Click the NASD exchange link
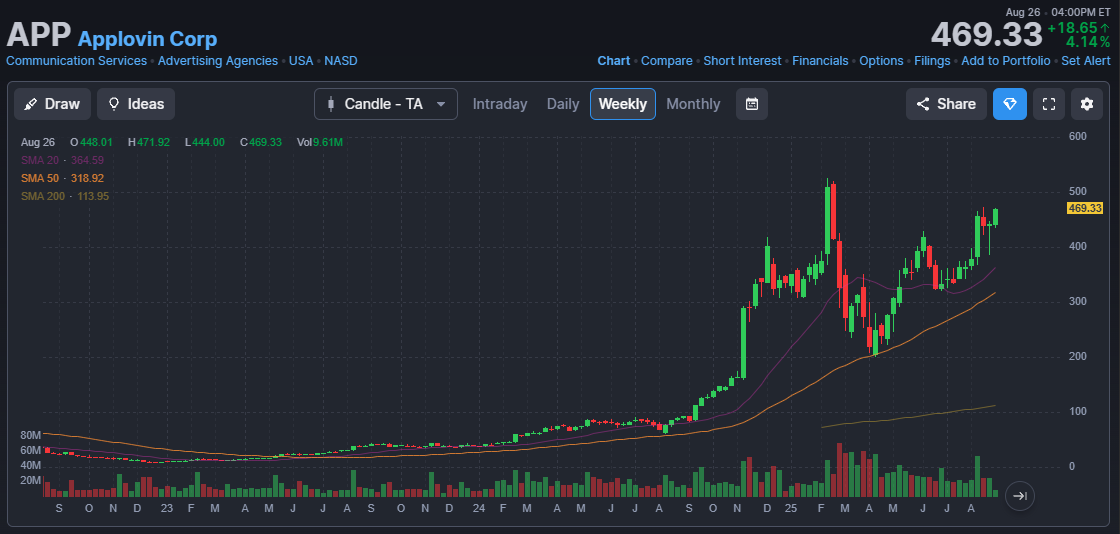This screenshot has width=1120, height=534. [x=341, y=61]
